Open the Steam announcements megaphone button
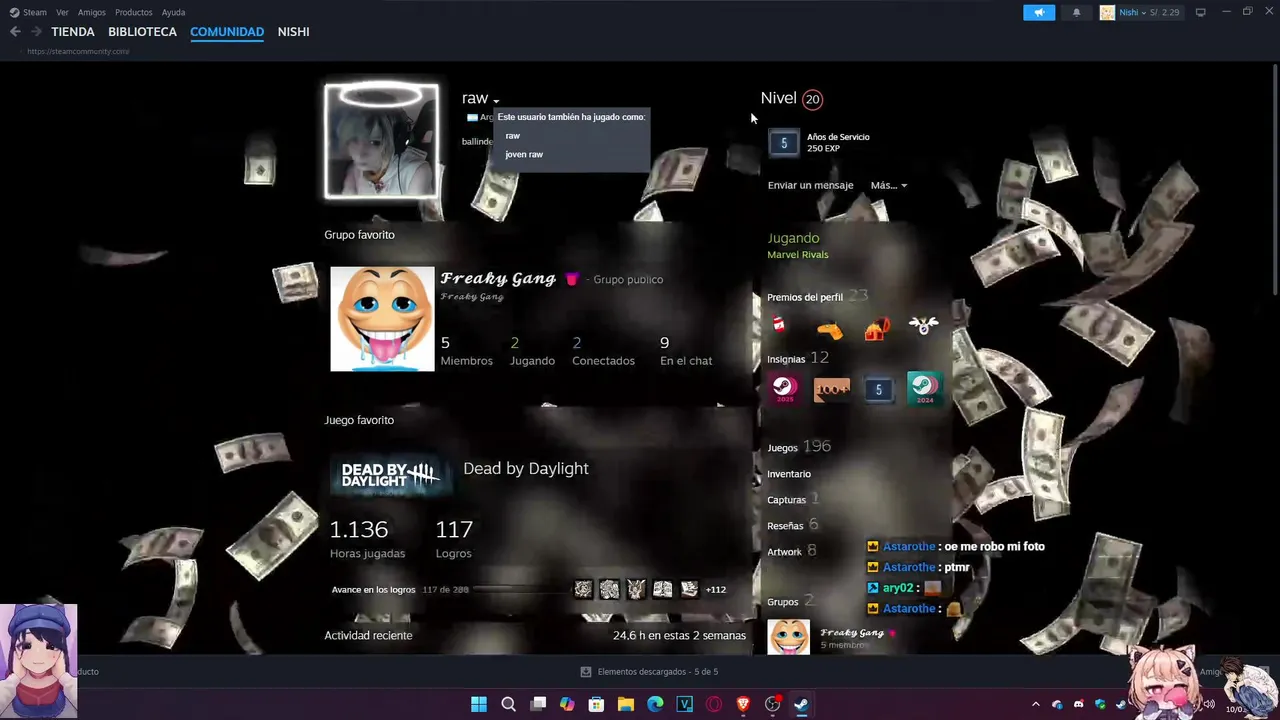The width and height of the screenshot is (1280, 720). click(1039, 12)
